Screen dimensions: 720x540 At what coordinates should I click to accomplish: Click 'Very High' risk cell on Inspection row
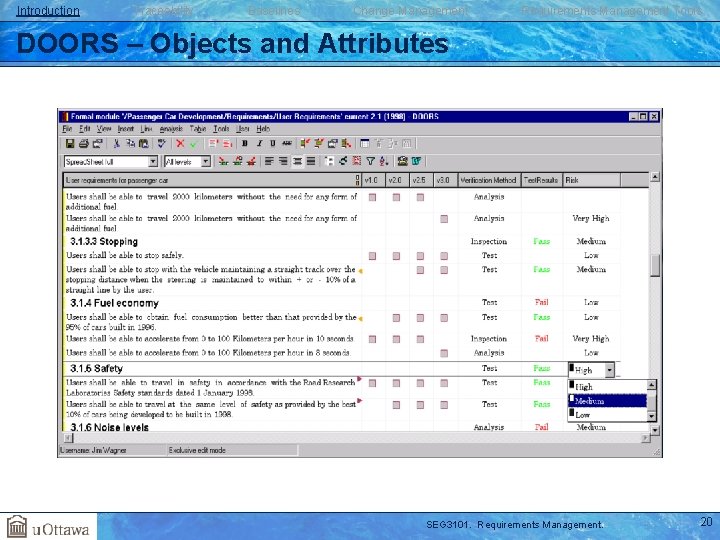pos(591,338)
